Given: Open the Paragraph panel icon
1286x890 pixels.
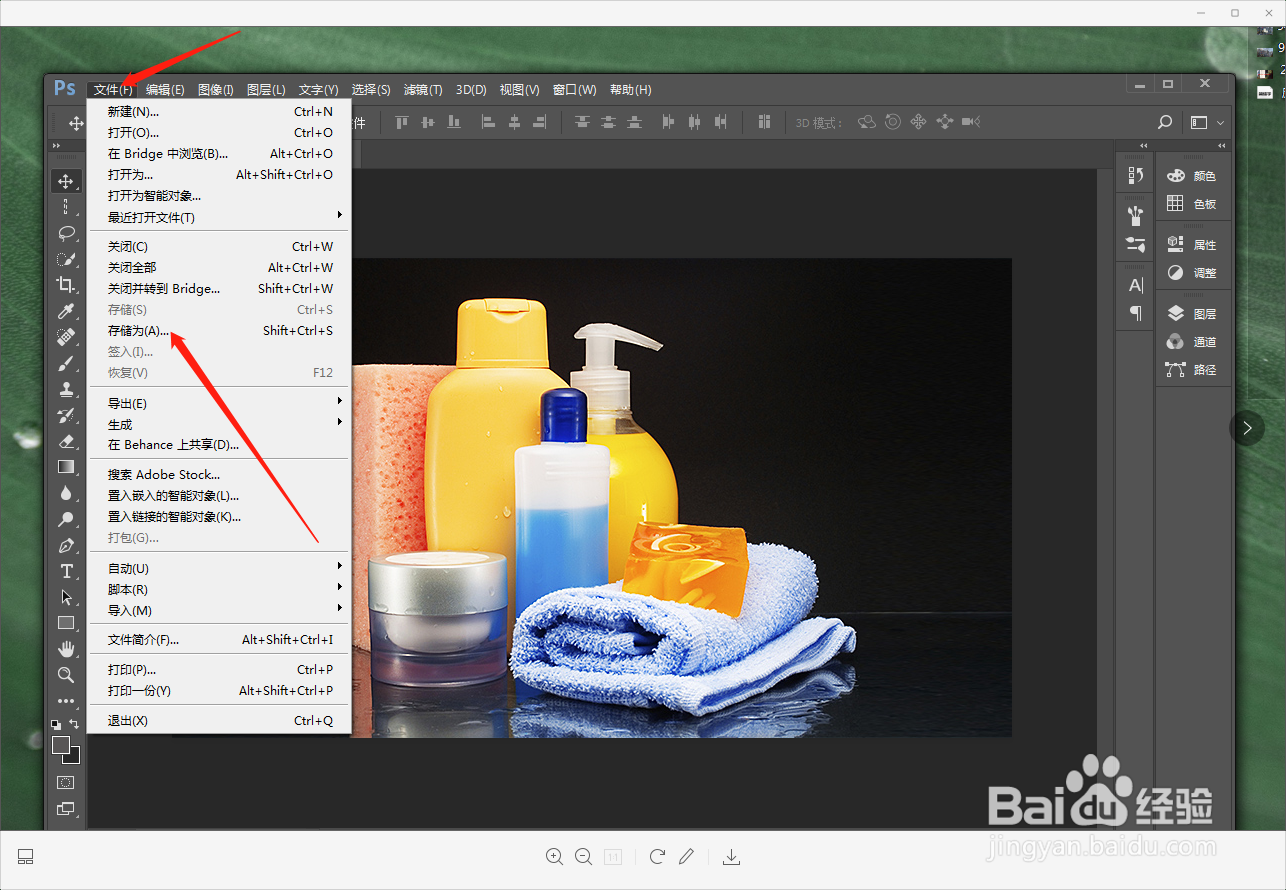Looking at the screenshot, I should point(1135,313).
